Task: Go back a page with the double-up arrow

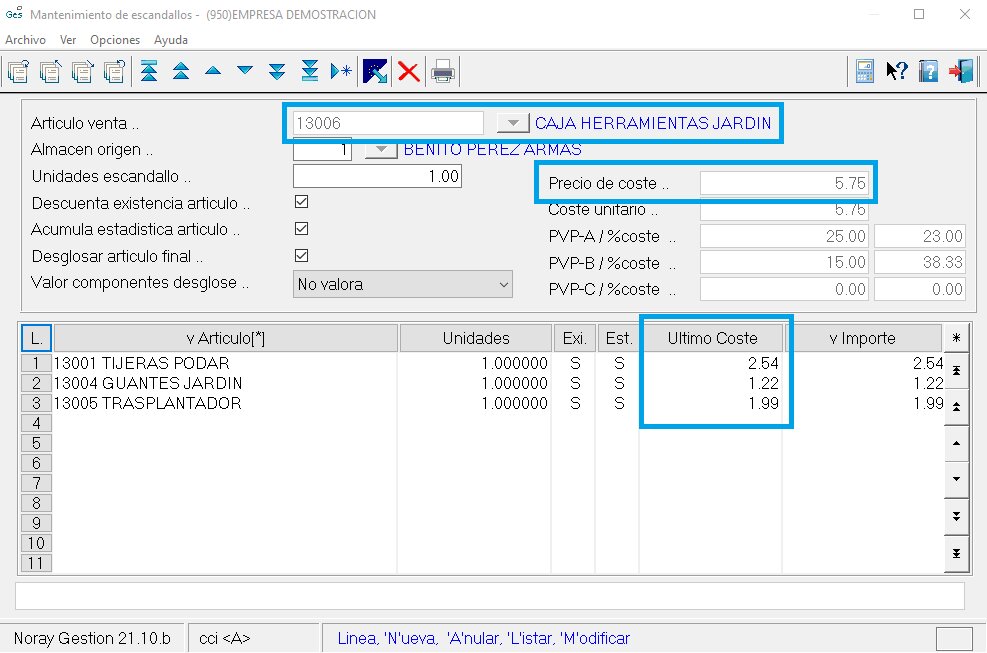Action: click(181, 71)
